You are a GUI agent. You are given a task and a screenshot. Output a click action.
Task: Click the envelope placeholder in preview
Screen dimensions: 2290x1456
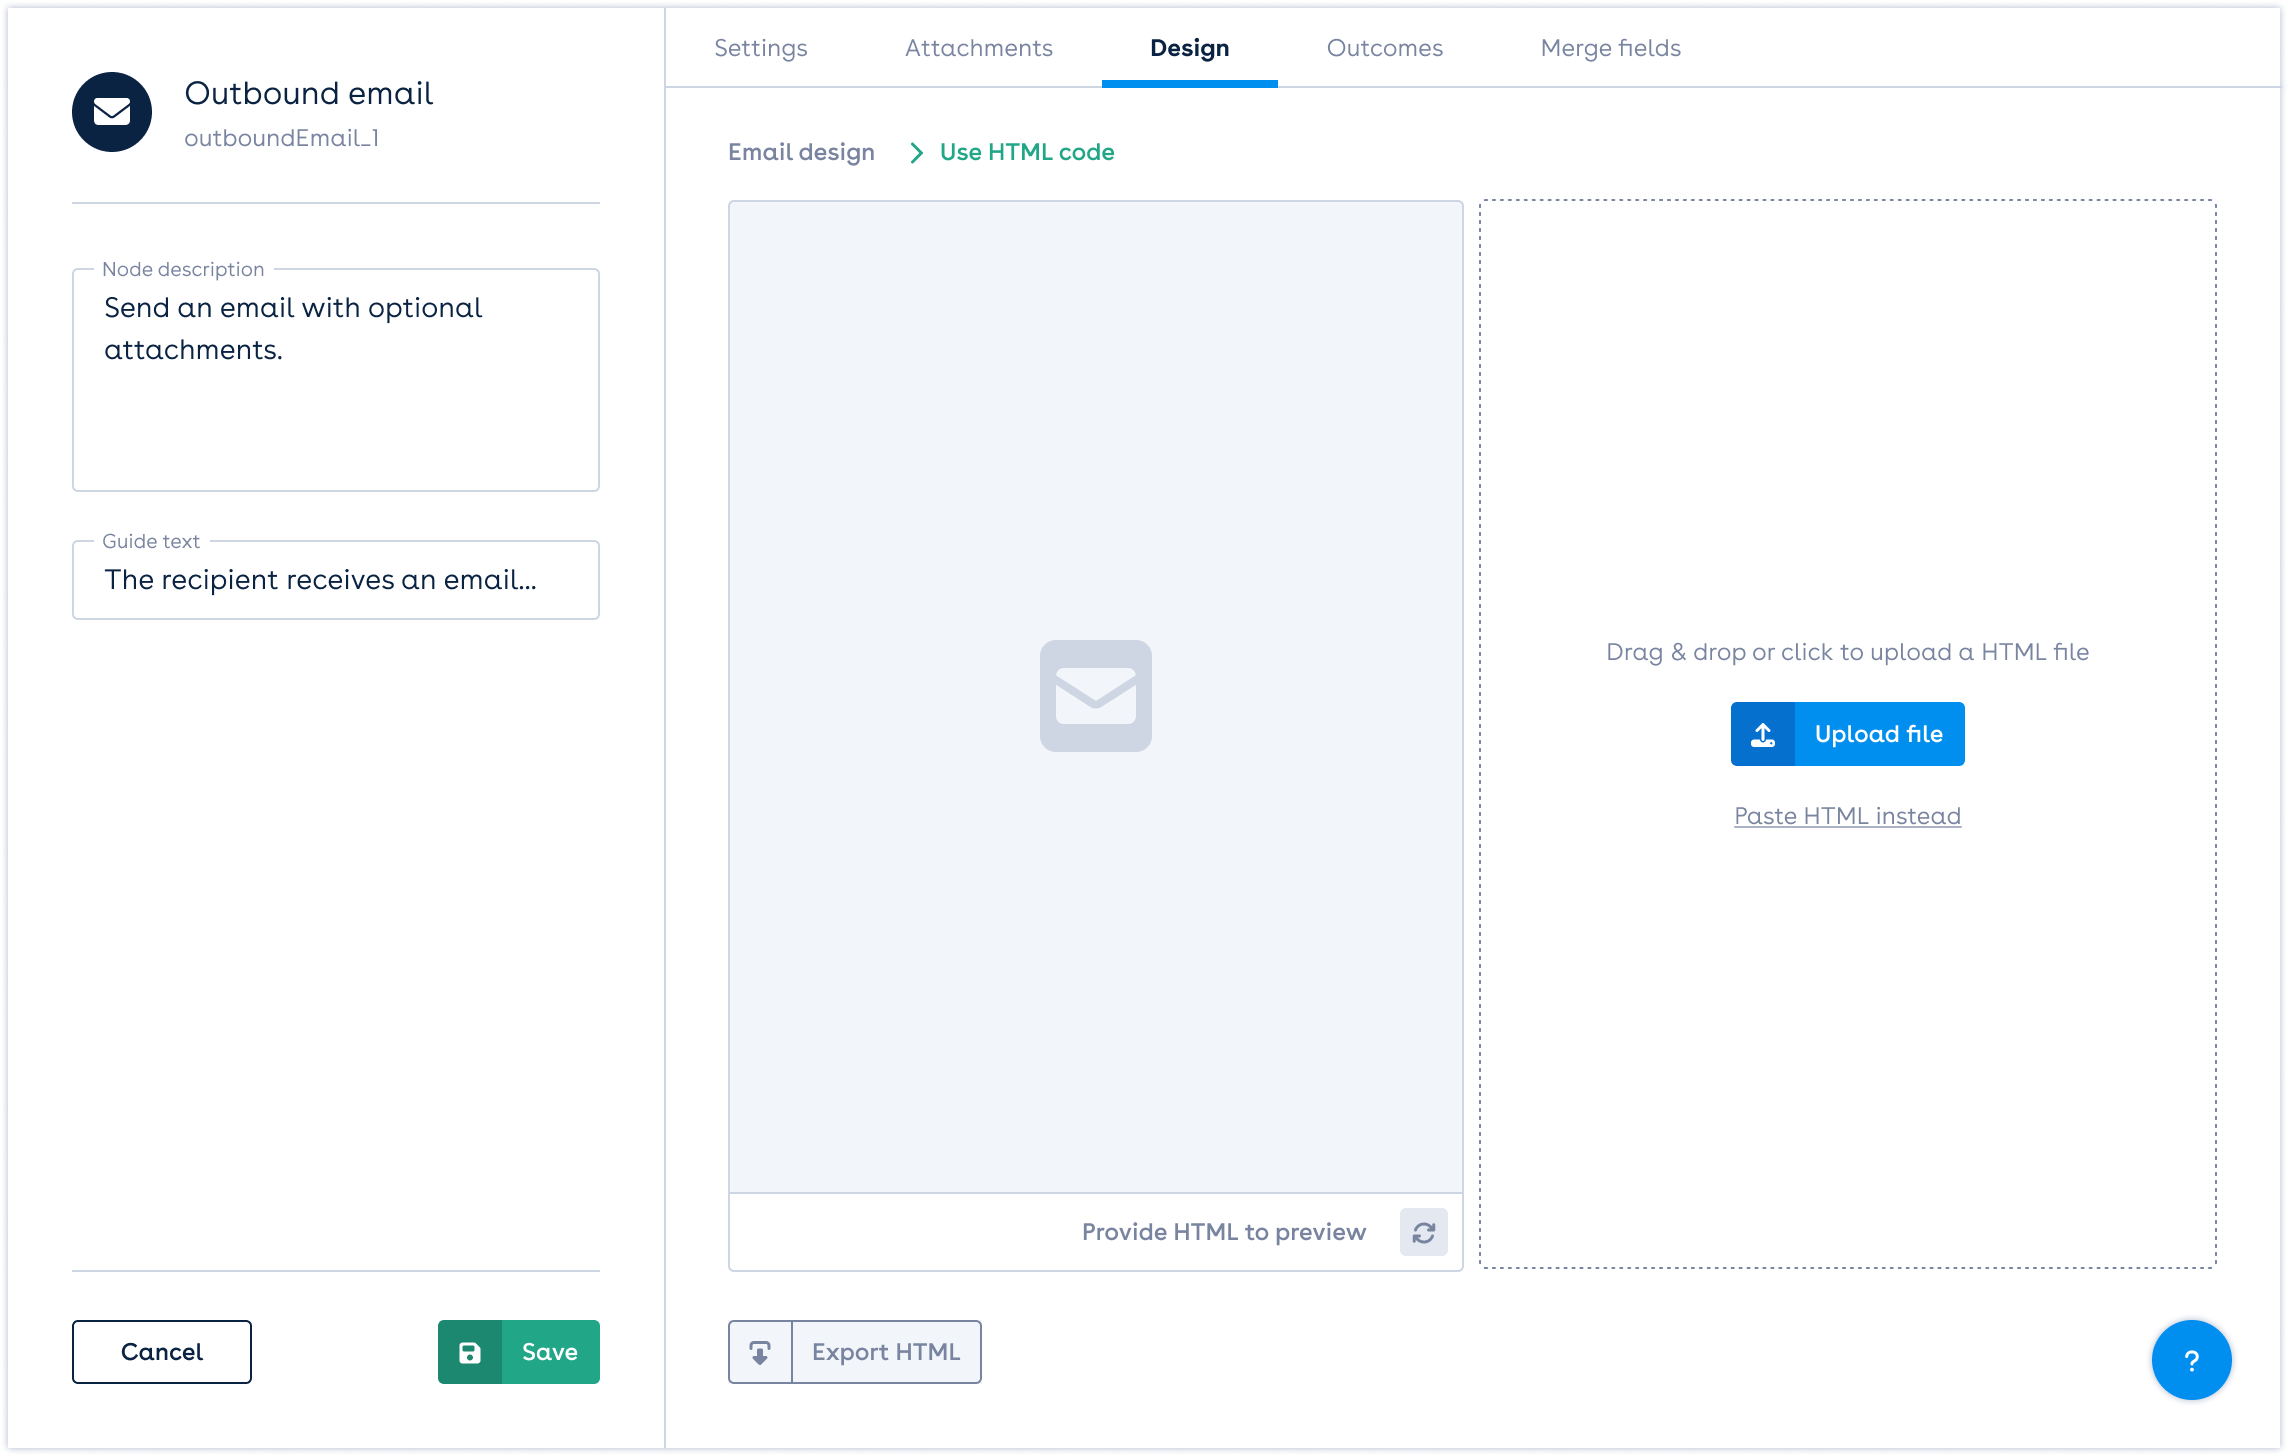click(x=1095, y=696)
